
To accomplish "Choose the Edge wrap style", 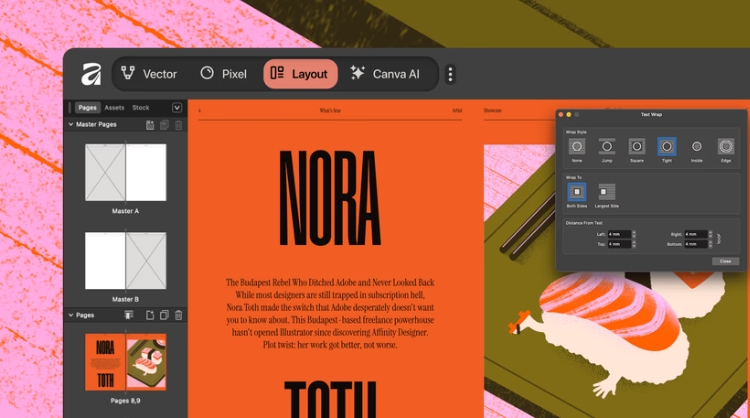I will tap(726, 146).
